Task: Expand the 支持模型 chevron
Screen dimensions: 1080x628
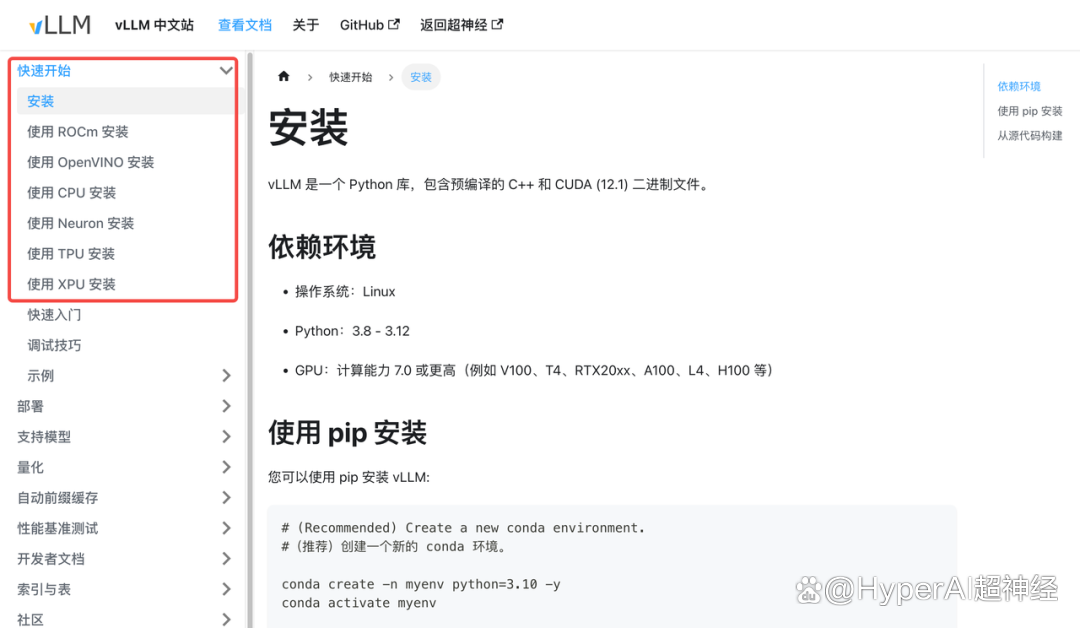Action: tap(226, 436)
